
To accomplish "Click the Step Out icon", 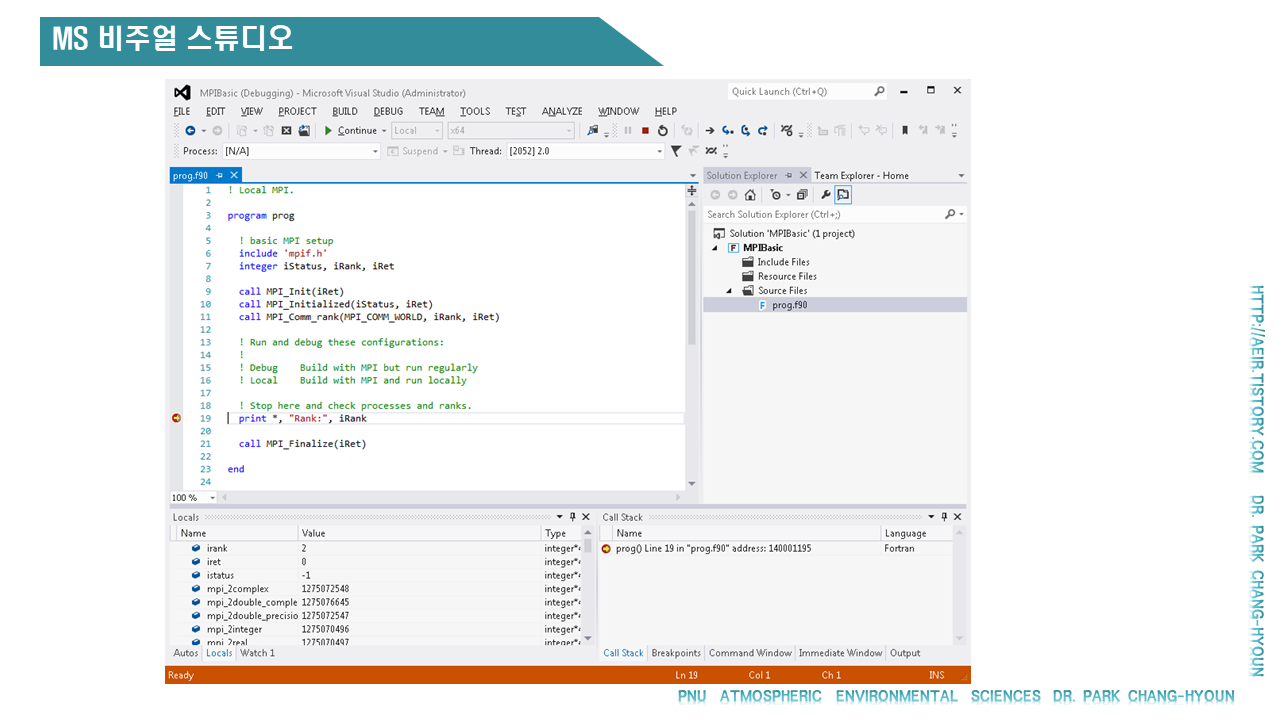I will [762, 130].
